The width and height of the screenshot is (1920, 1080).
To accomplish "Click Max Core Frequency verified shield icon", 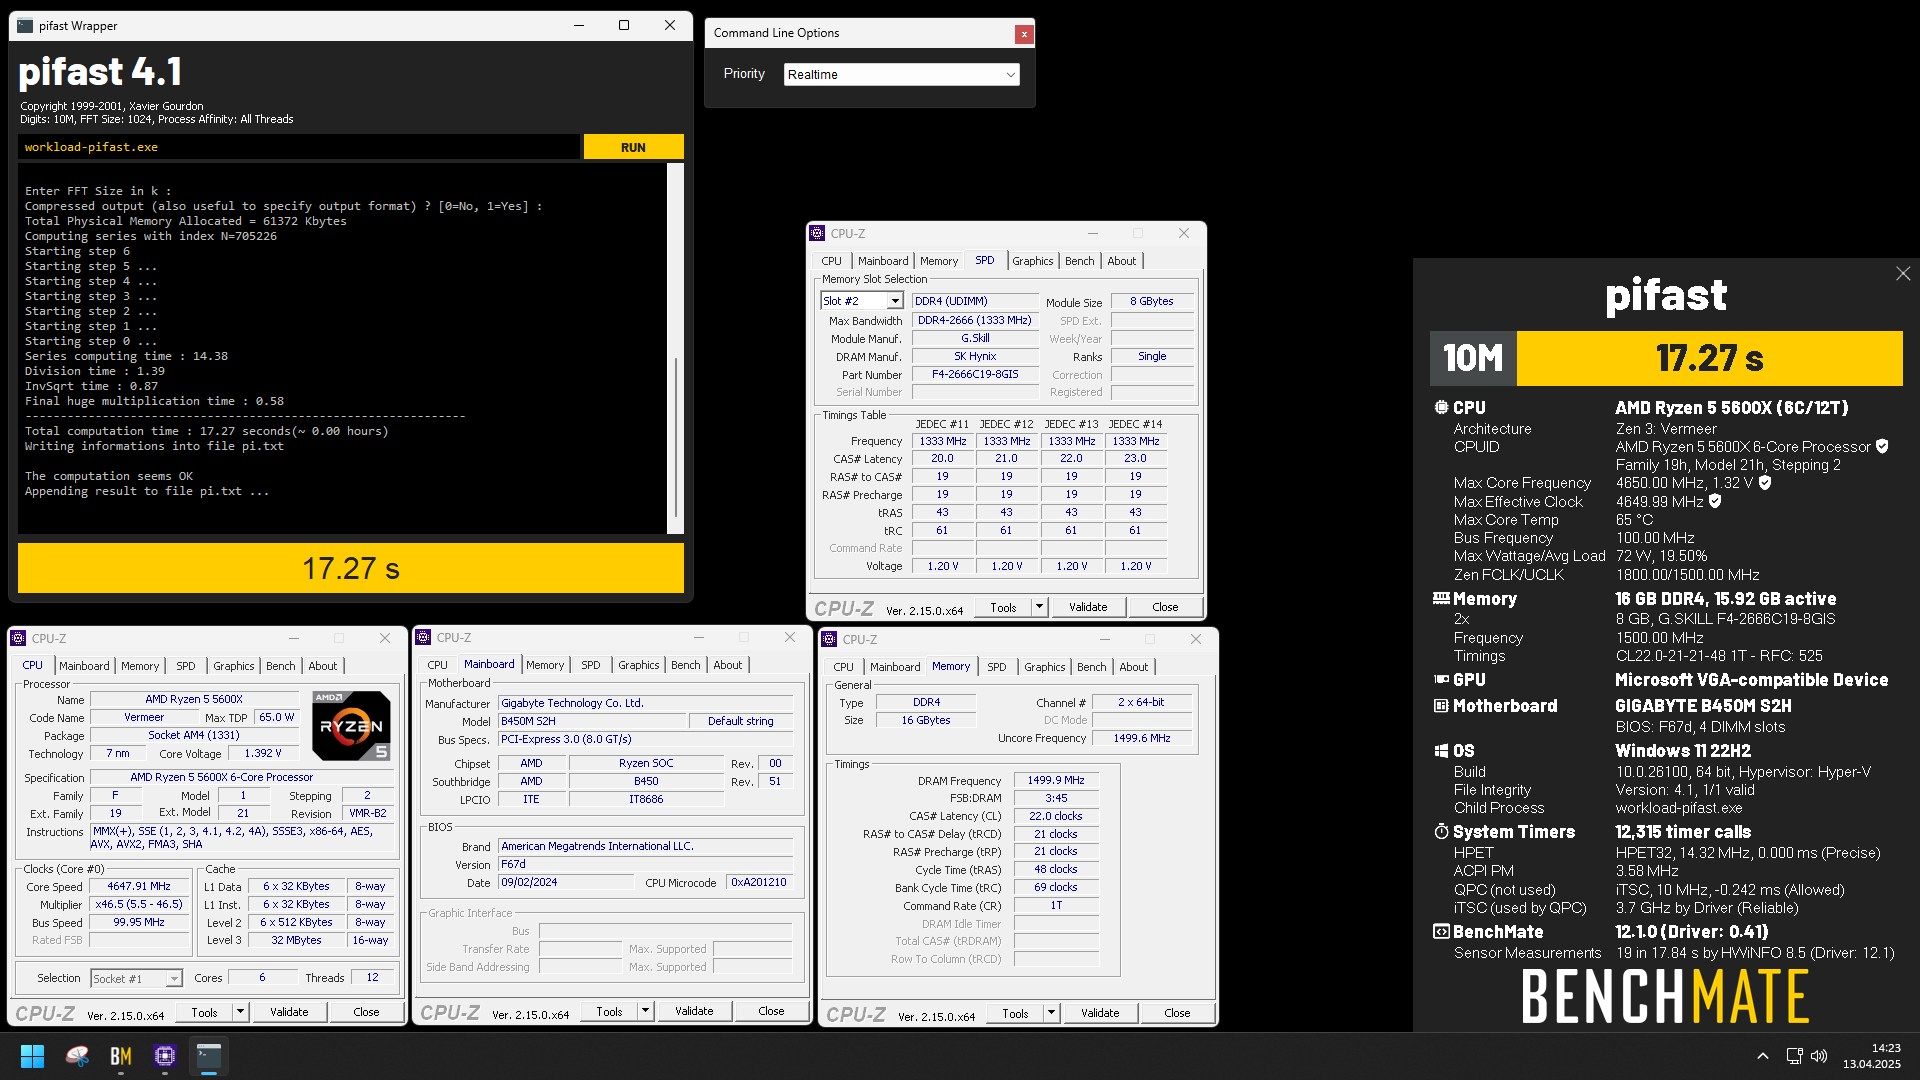I will coord(1765,483).
